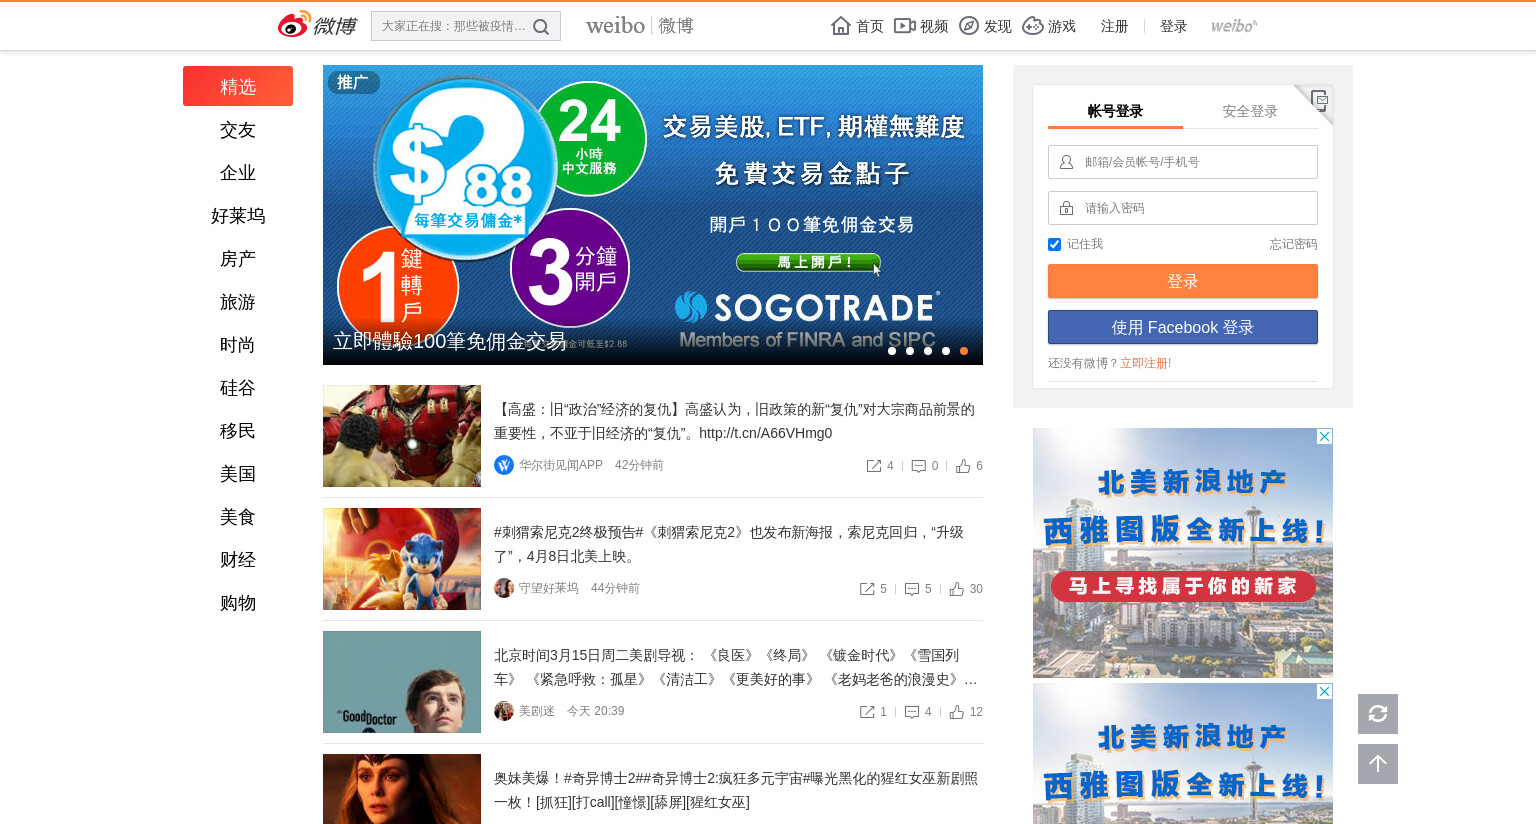Like the 高盛 post thumbs-up icon
This screenshot has height=824, width=1536.
pos(963,466)
